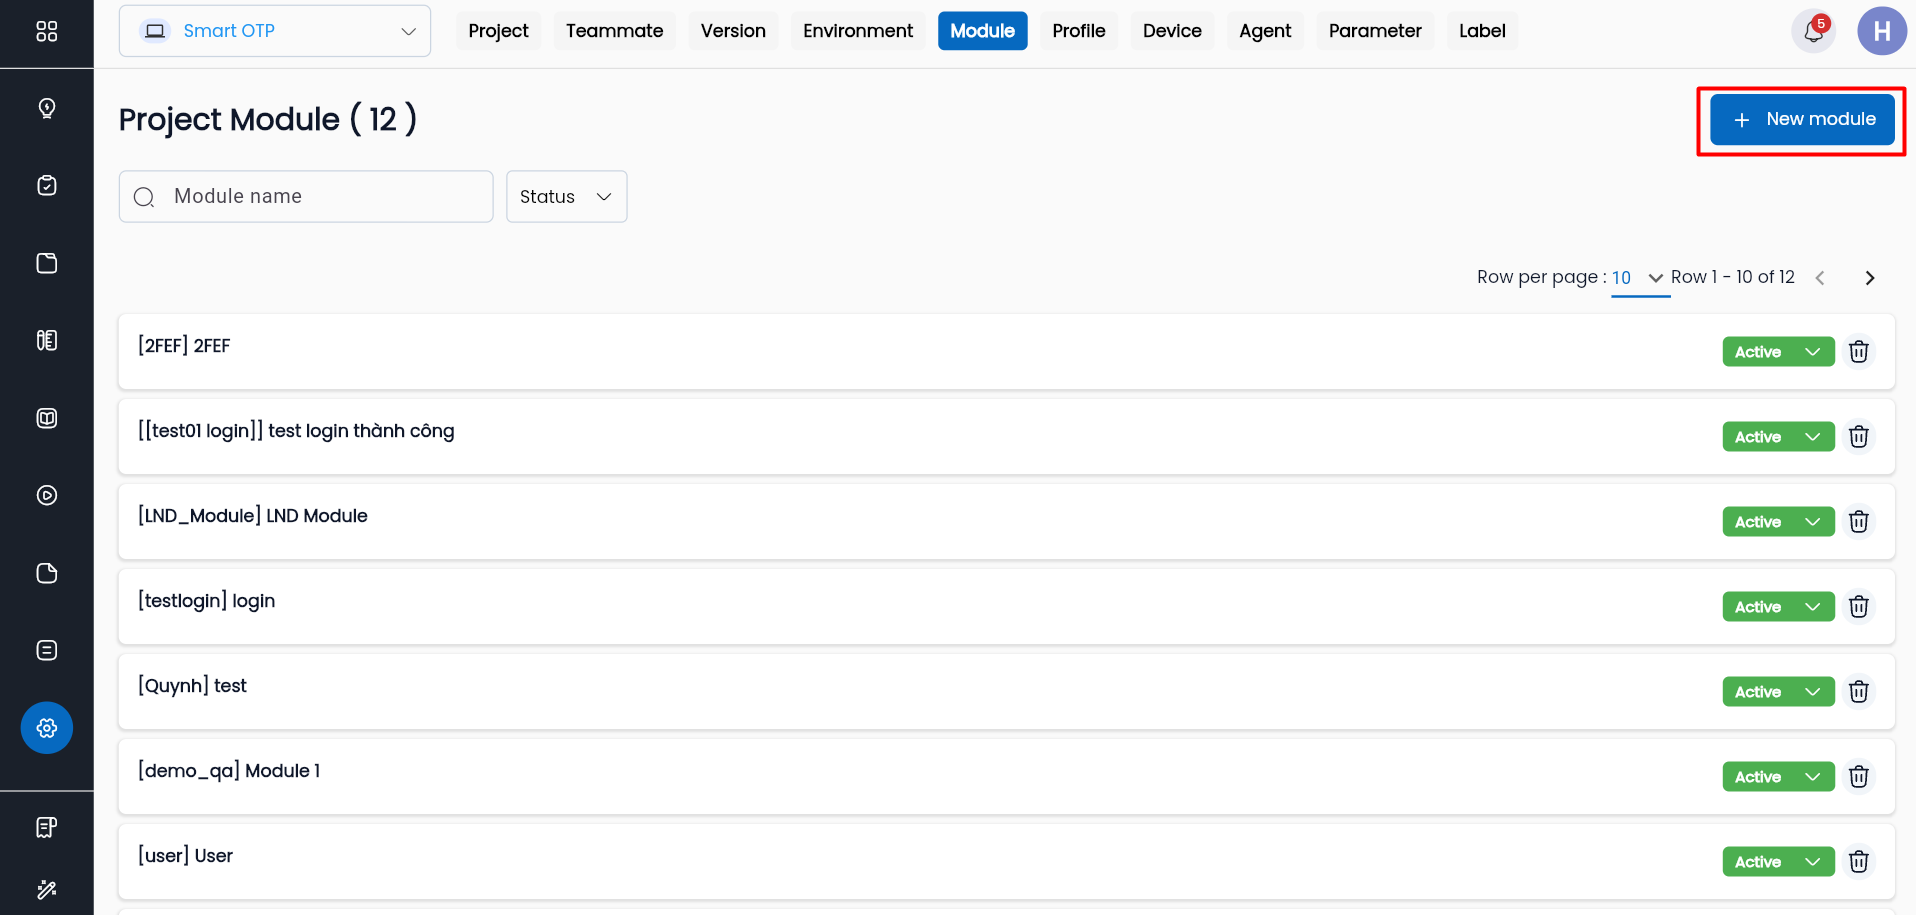Click the play circle sidebar icon
The width and height of the screenshot is (1916, 915).
tap(47, 495)
